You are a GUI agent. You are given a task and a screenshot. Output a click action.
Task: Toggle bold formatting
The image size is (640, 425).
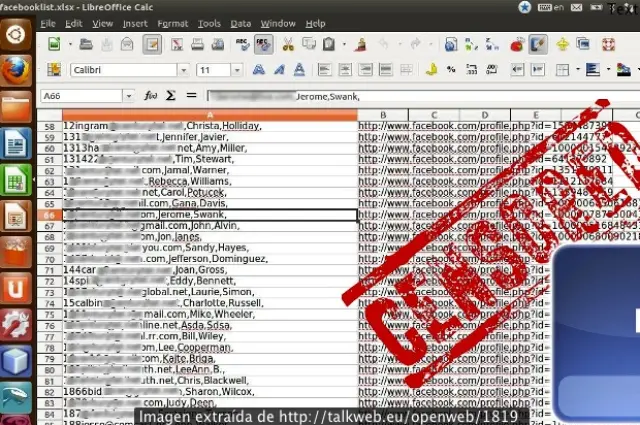(x=258, y=70)
